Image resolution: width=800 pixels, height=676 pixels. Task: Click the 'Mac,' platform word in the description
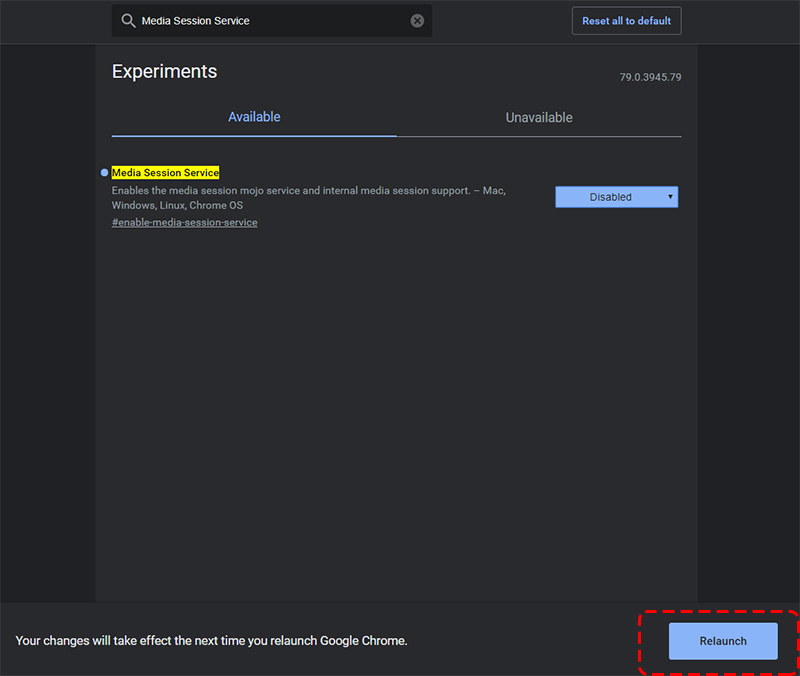point(494,190)
